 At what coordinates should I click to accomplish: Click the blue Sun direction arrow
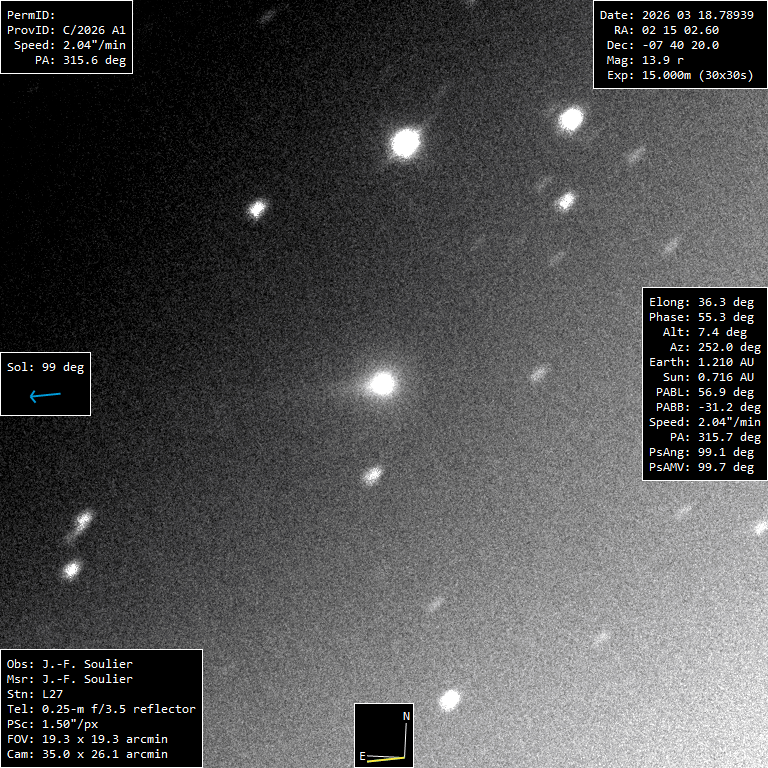click(x=45, y=396)
